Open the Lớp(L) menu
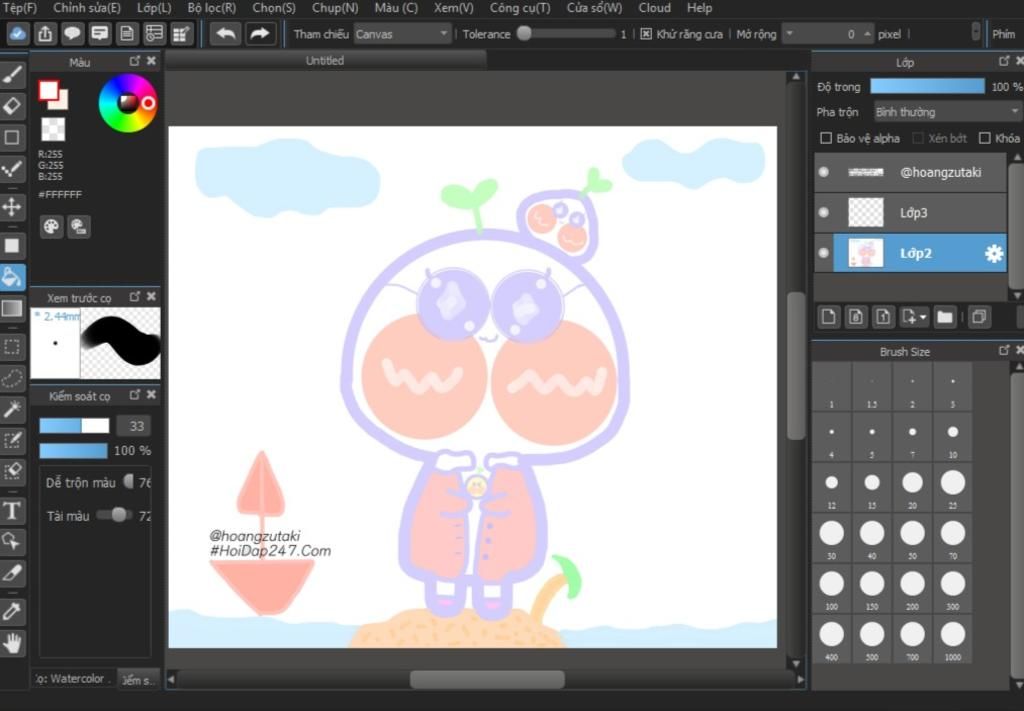 pyautogui.click(x=154, y=8)
